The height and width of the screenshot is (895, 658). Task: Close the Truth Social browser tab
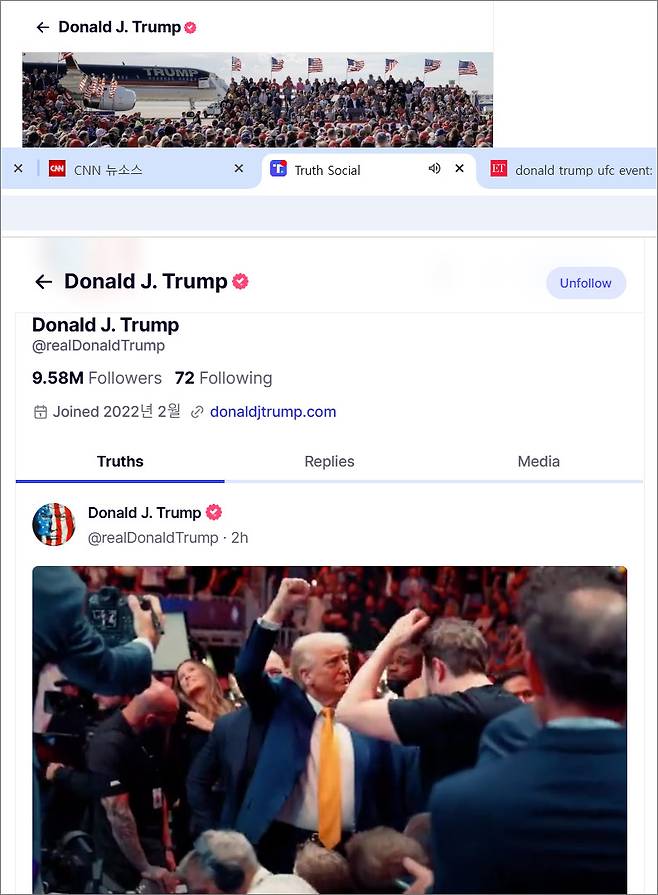[x=459, y=168]
